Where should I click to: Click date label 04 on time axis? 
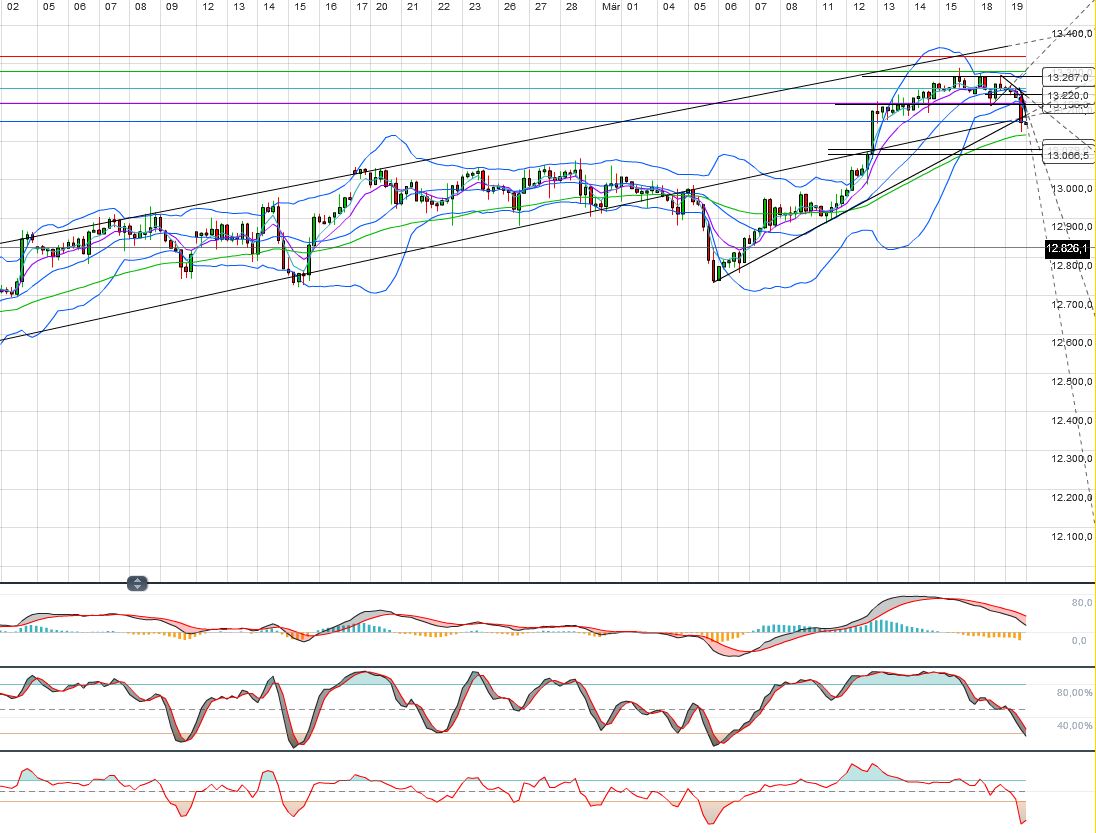(x=669, y=6)
